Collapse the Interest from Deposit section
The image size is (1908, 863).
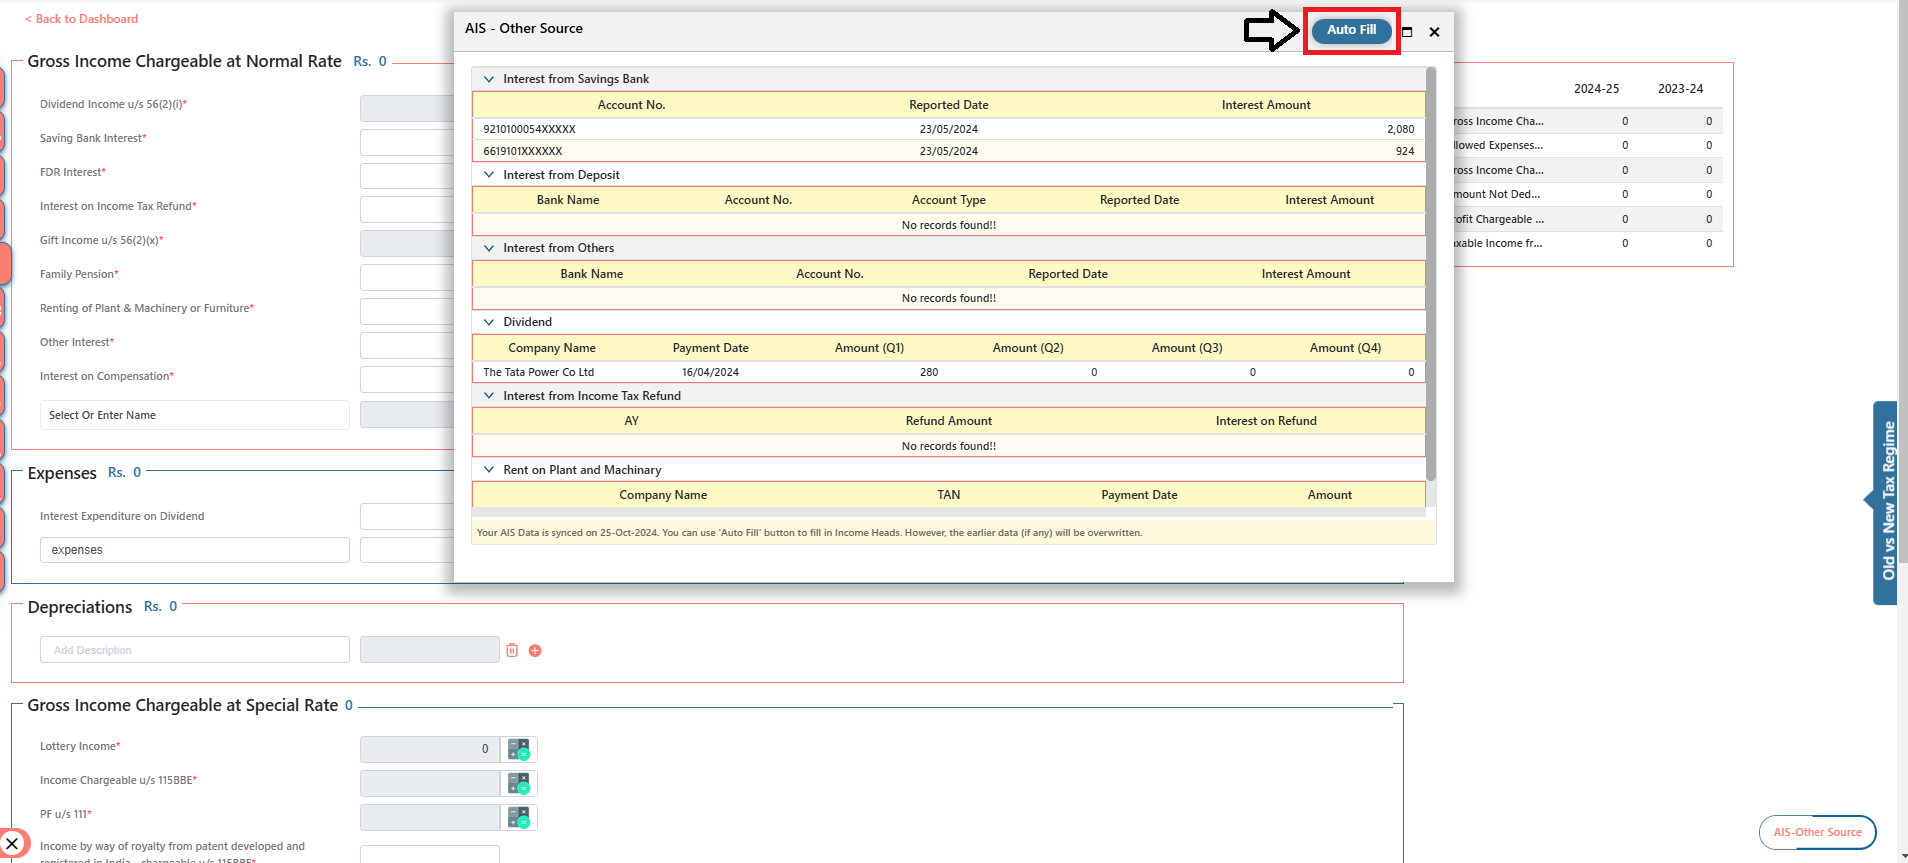pyautogui.click(x=489, y=175)
